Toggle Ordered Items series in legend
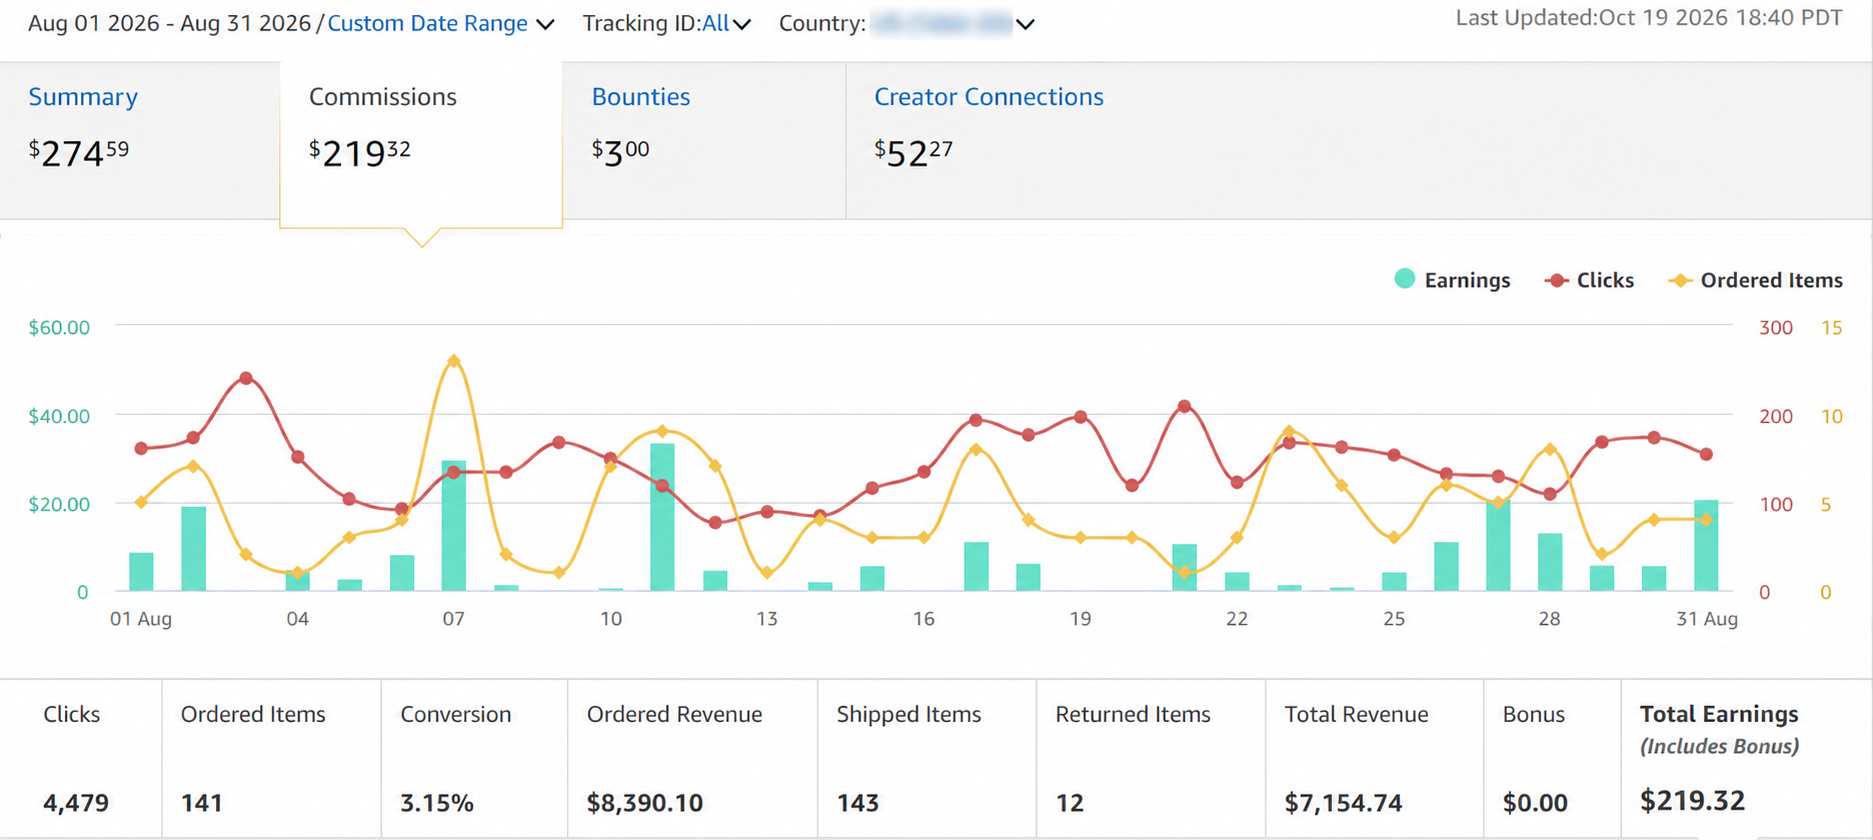Image resolution: width=1873 pixels, height=840 pixels. pos(1756,280)
